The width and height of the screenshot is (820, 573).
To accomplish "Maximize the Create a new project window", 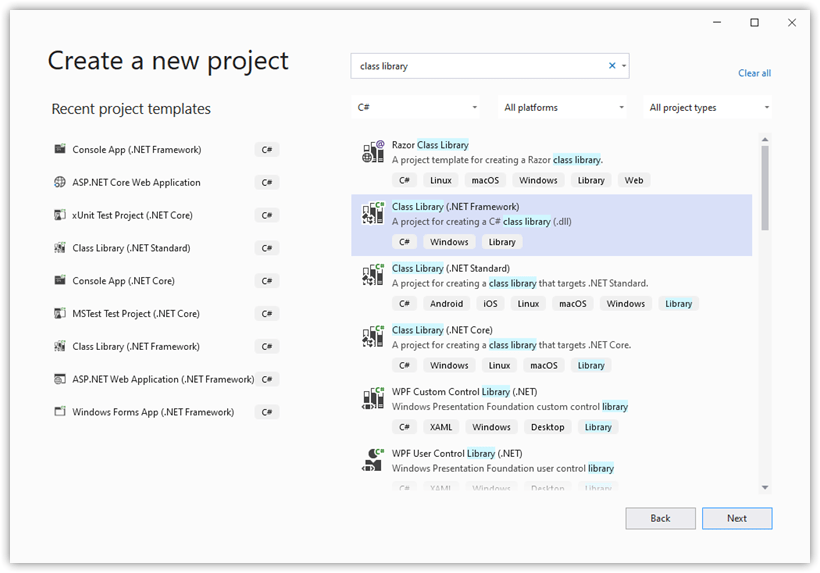I will pos(754,22).
